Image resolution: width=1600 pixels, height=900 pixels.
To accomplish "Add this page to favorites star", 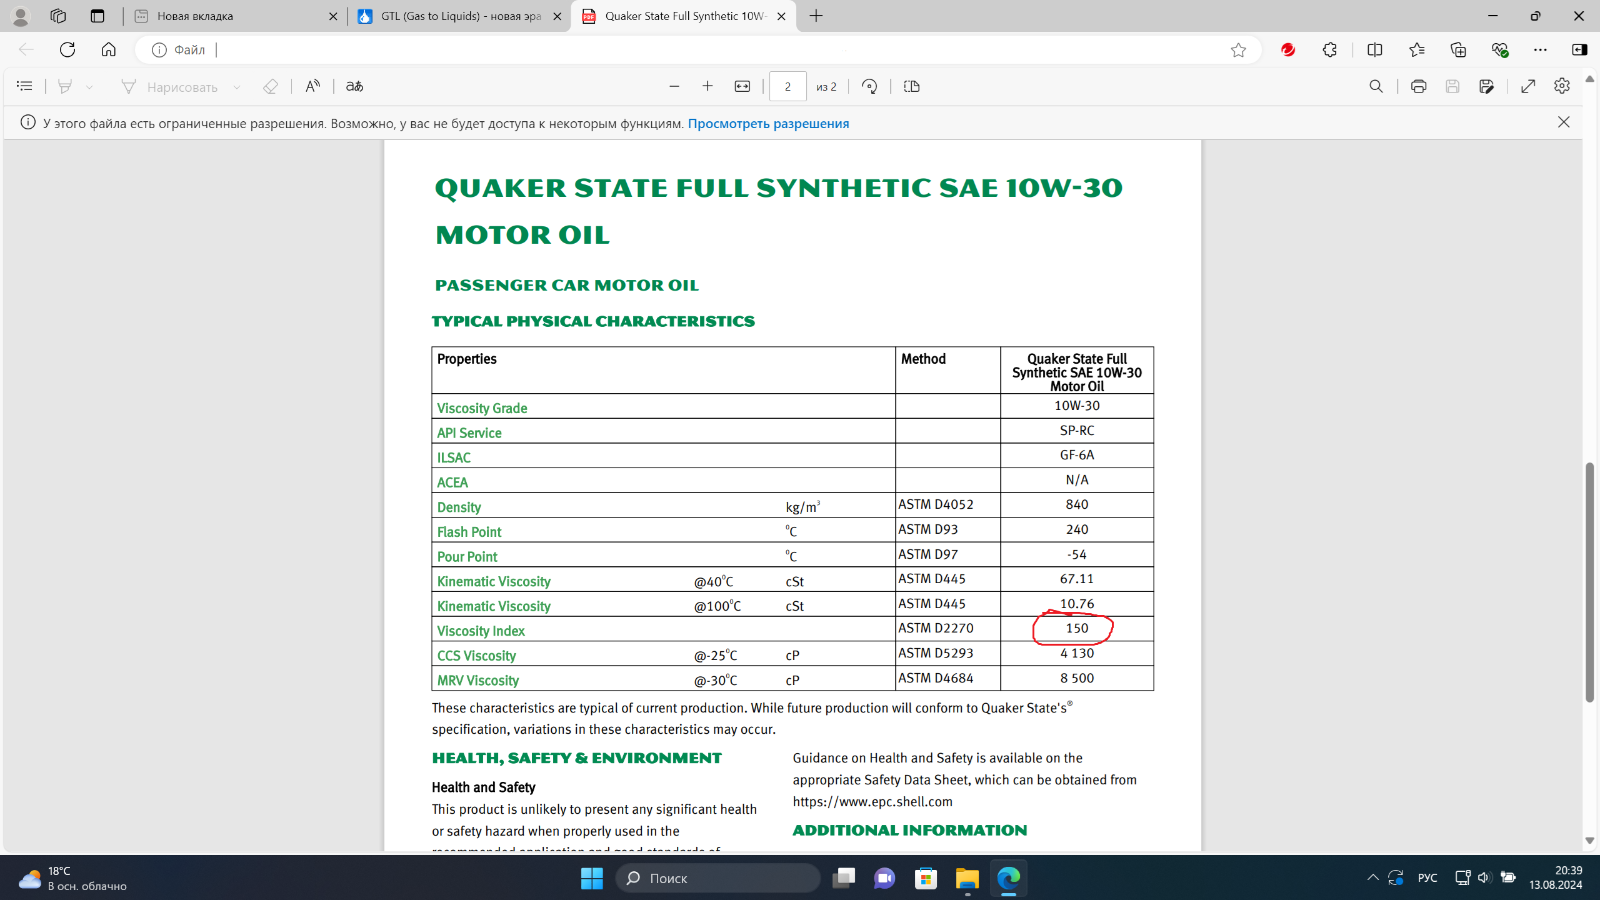I will pos(1238,50).
